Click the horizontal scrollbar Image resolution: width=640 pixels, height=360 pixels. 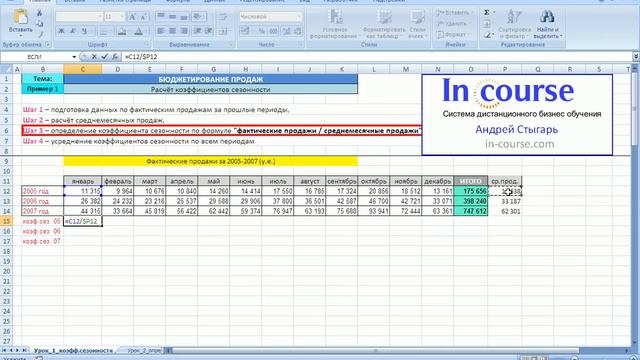[376, 351]
